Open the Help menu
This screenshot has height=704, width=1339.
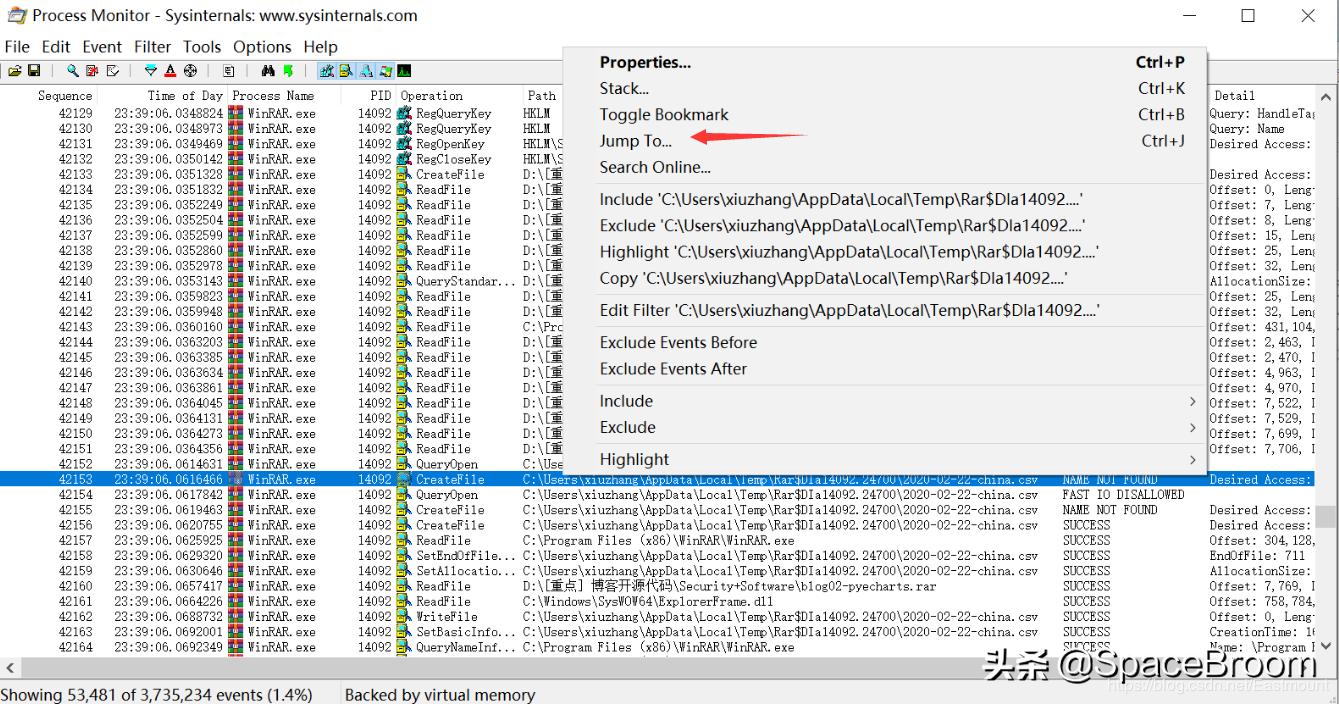click(321, 47)
